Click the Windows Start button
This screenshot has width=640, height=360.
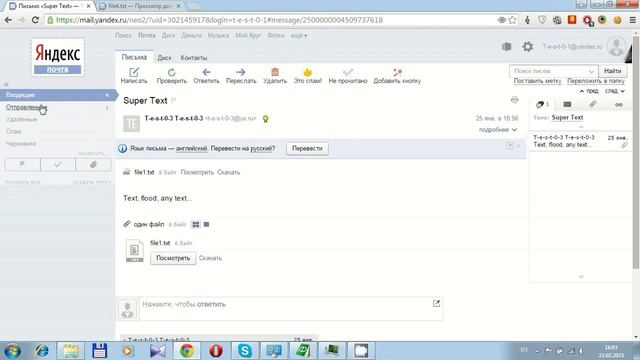[x=12, y=351]
